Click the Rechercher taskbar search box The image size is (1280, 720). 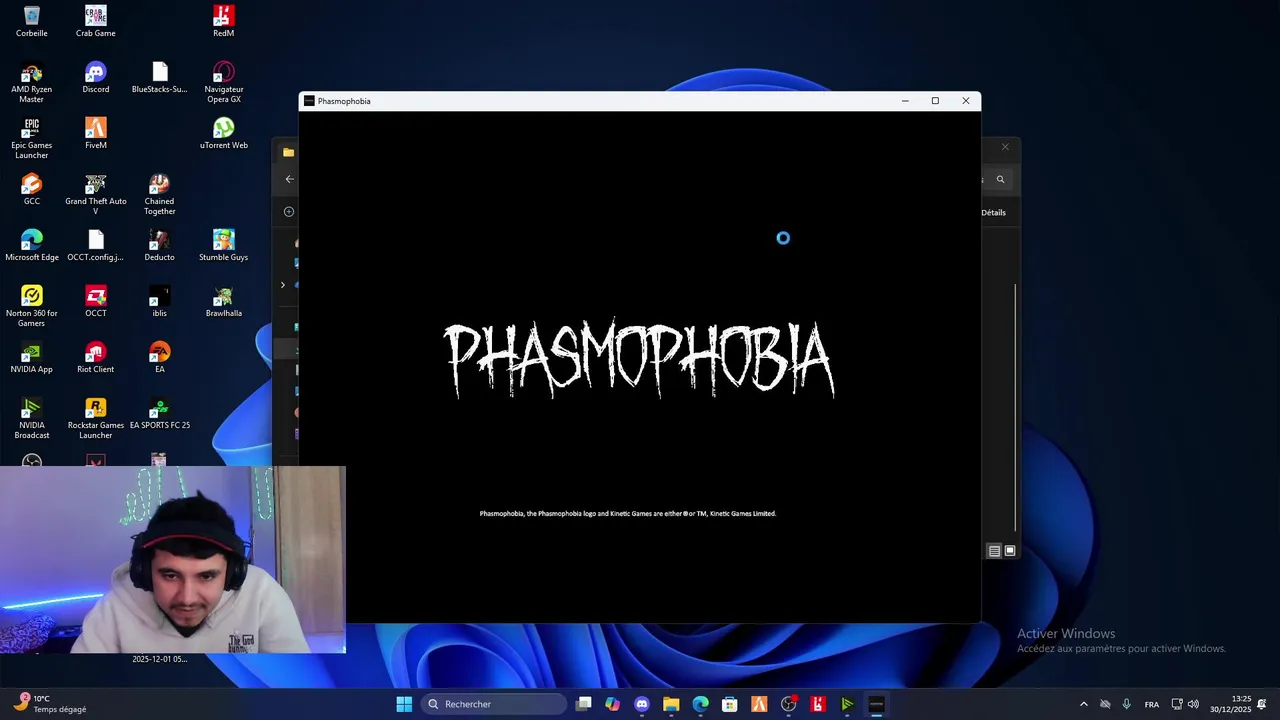point(495,704)
